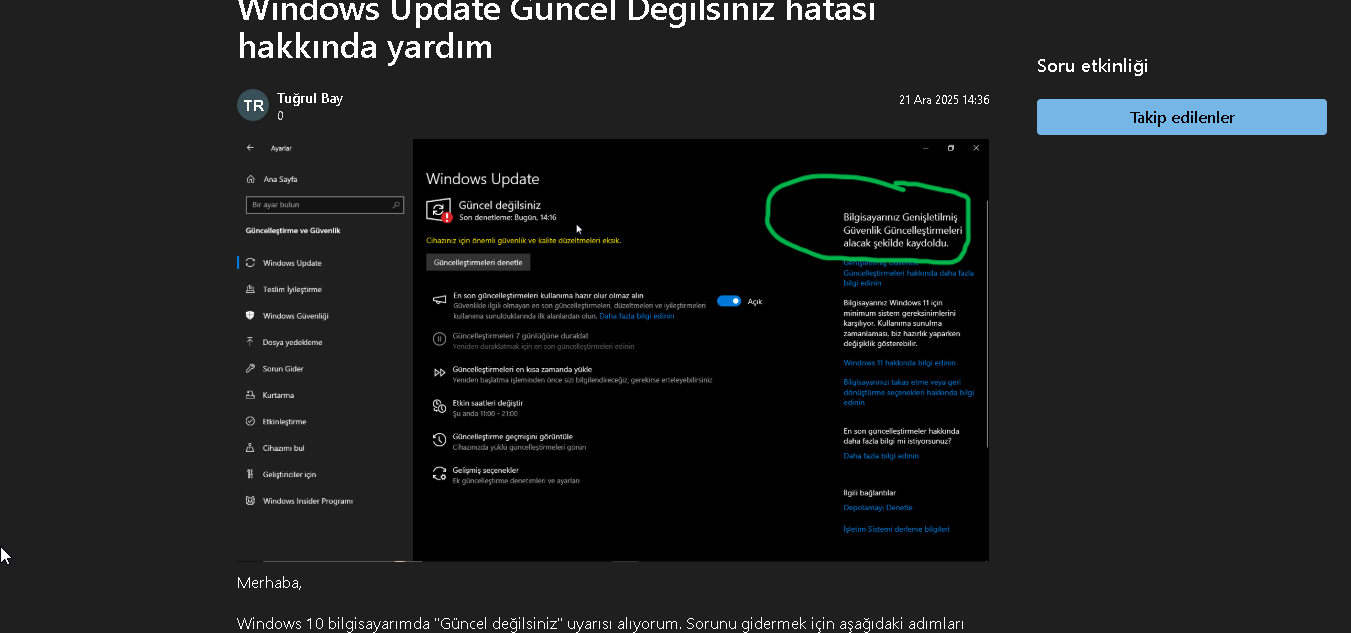Click the fast-forward icon for quick install

439,373
